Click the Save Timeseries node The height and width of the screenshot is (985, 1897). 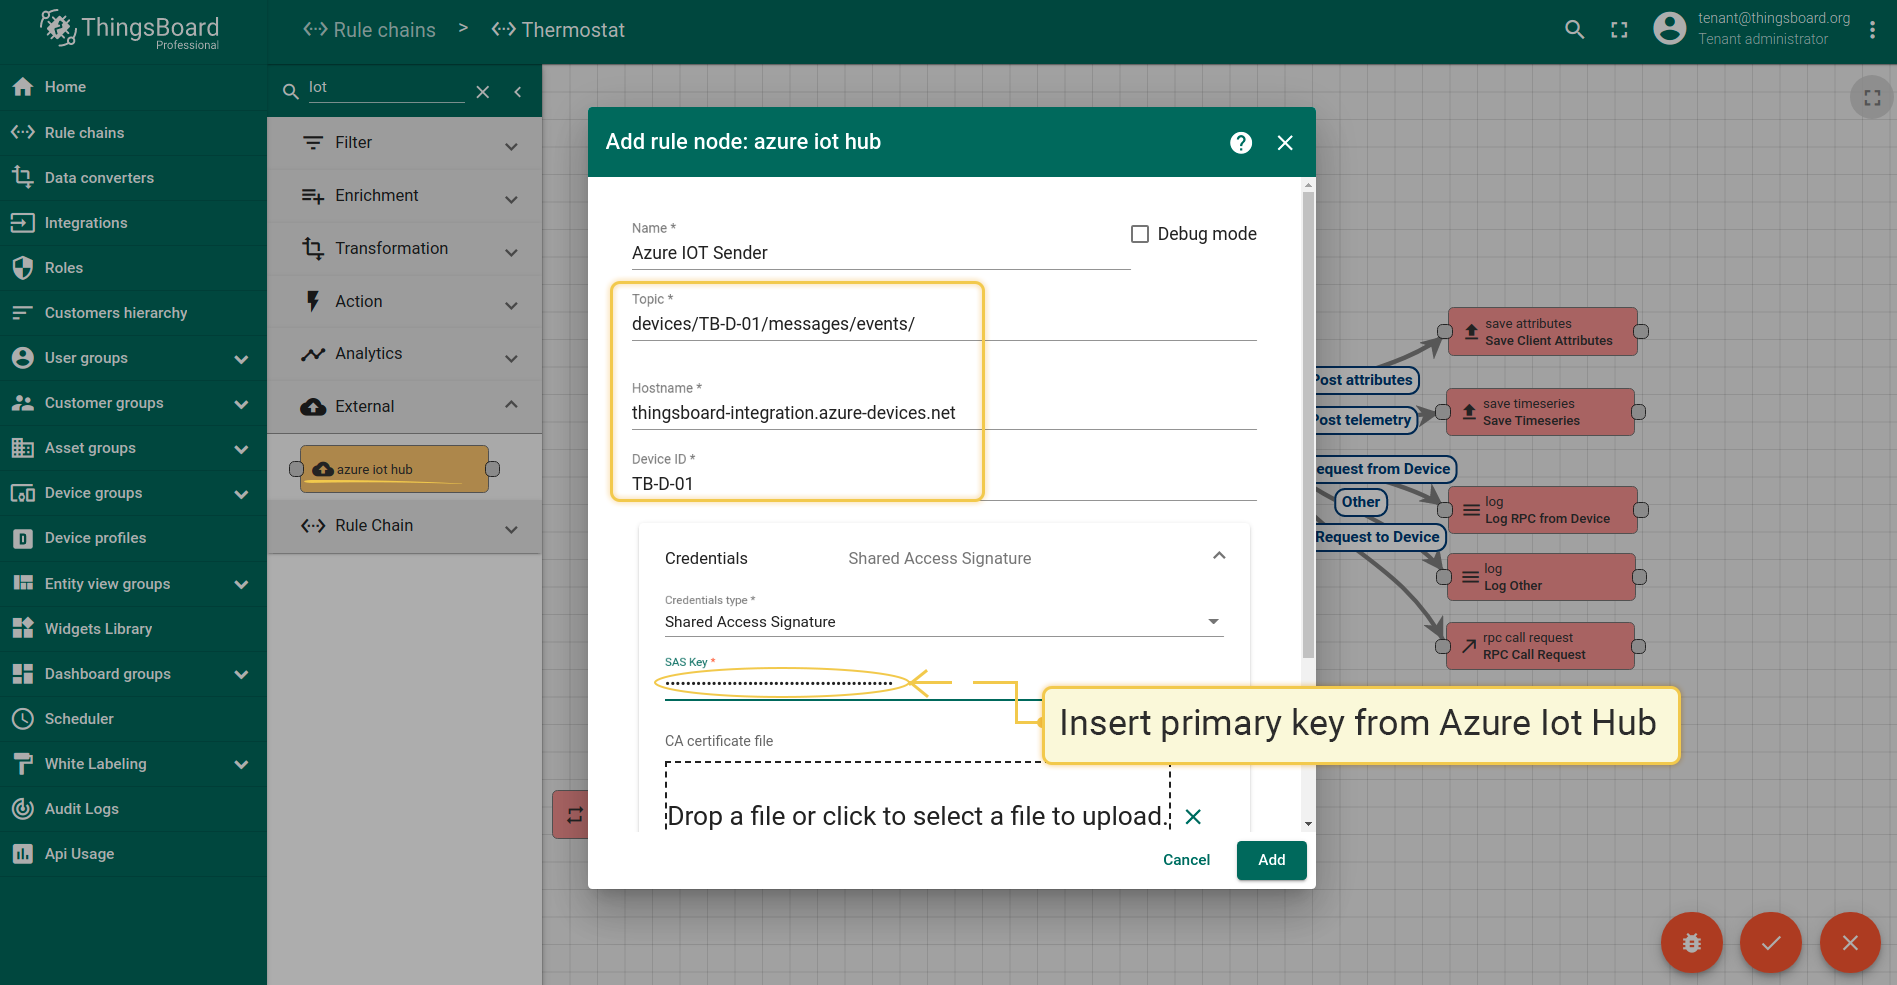tap(1540, 412)
